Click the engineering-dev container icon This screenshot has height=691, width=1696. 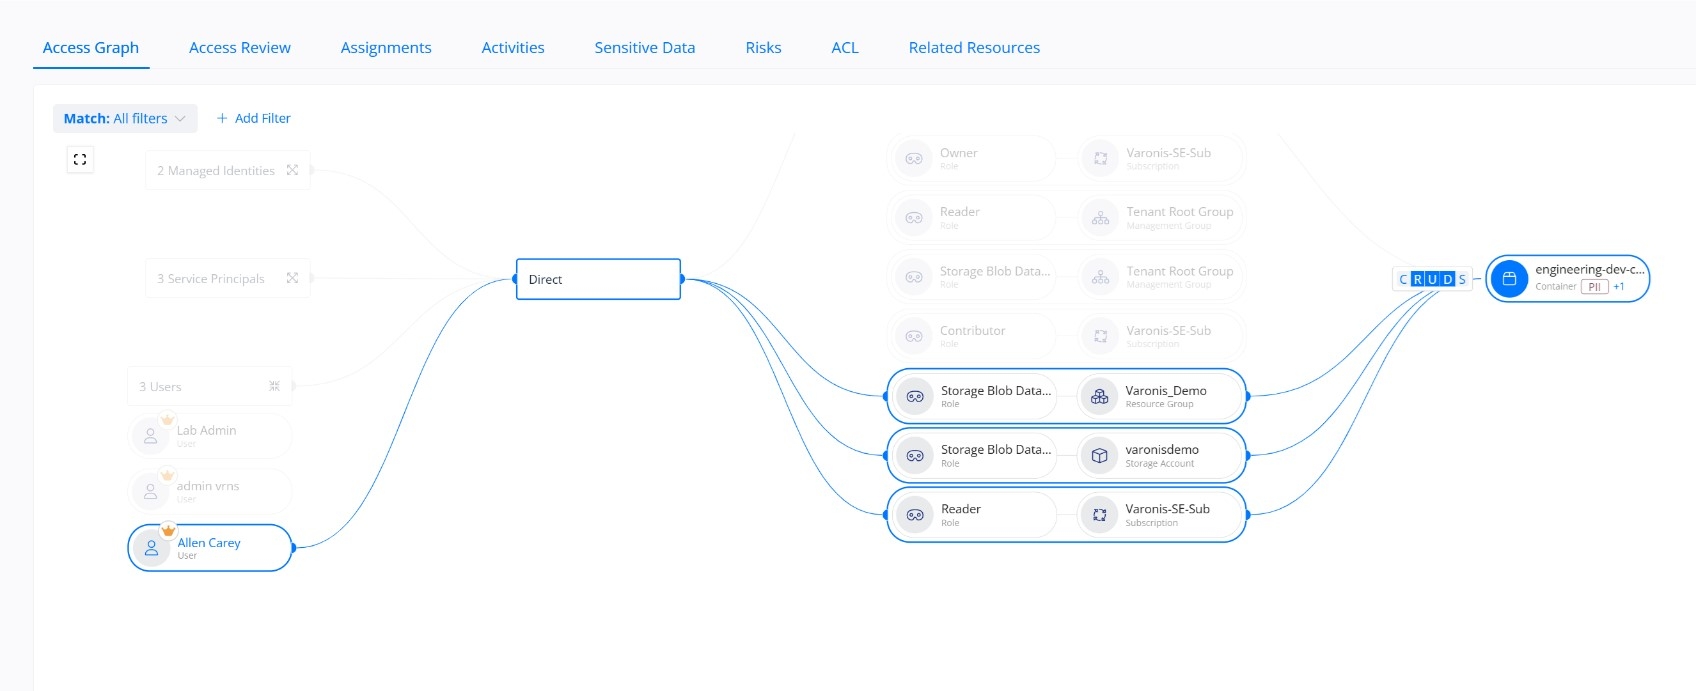[x=1509, y=279]
